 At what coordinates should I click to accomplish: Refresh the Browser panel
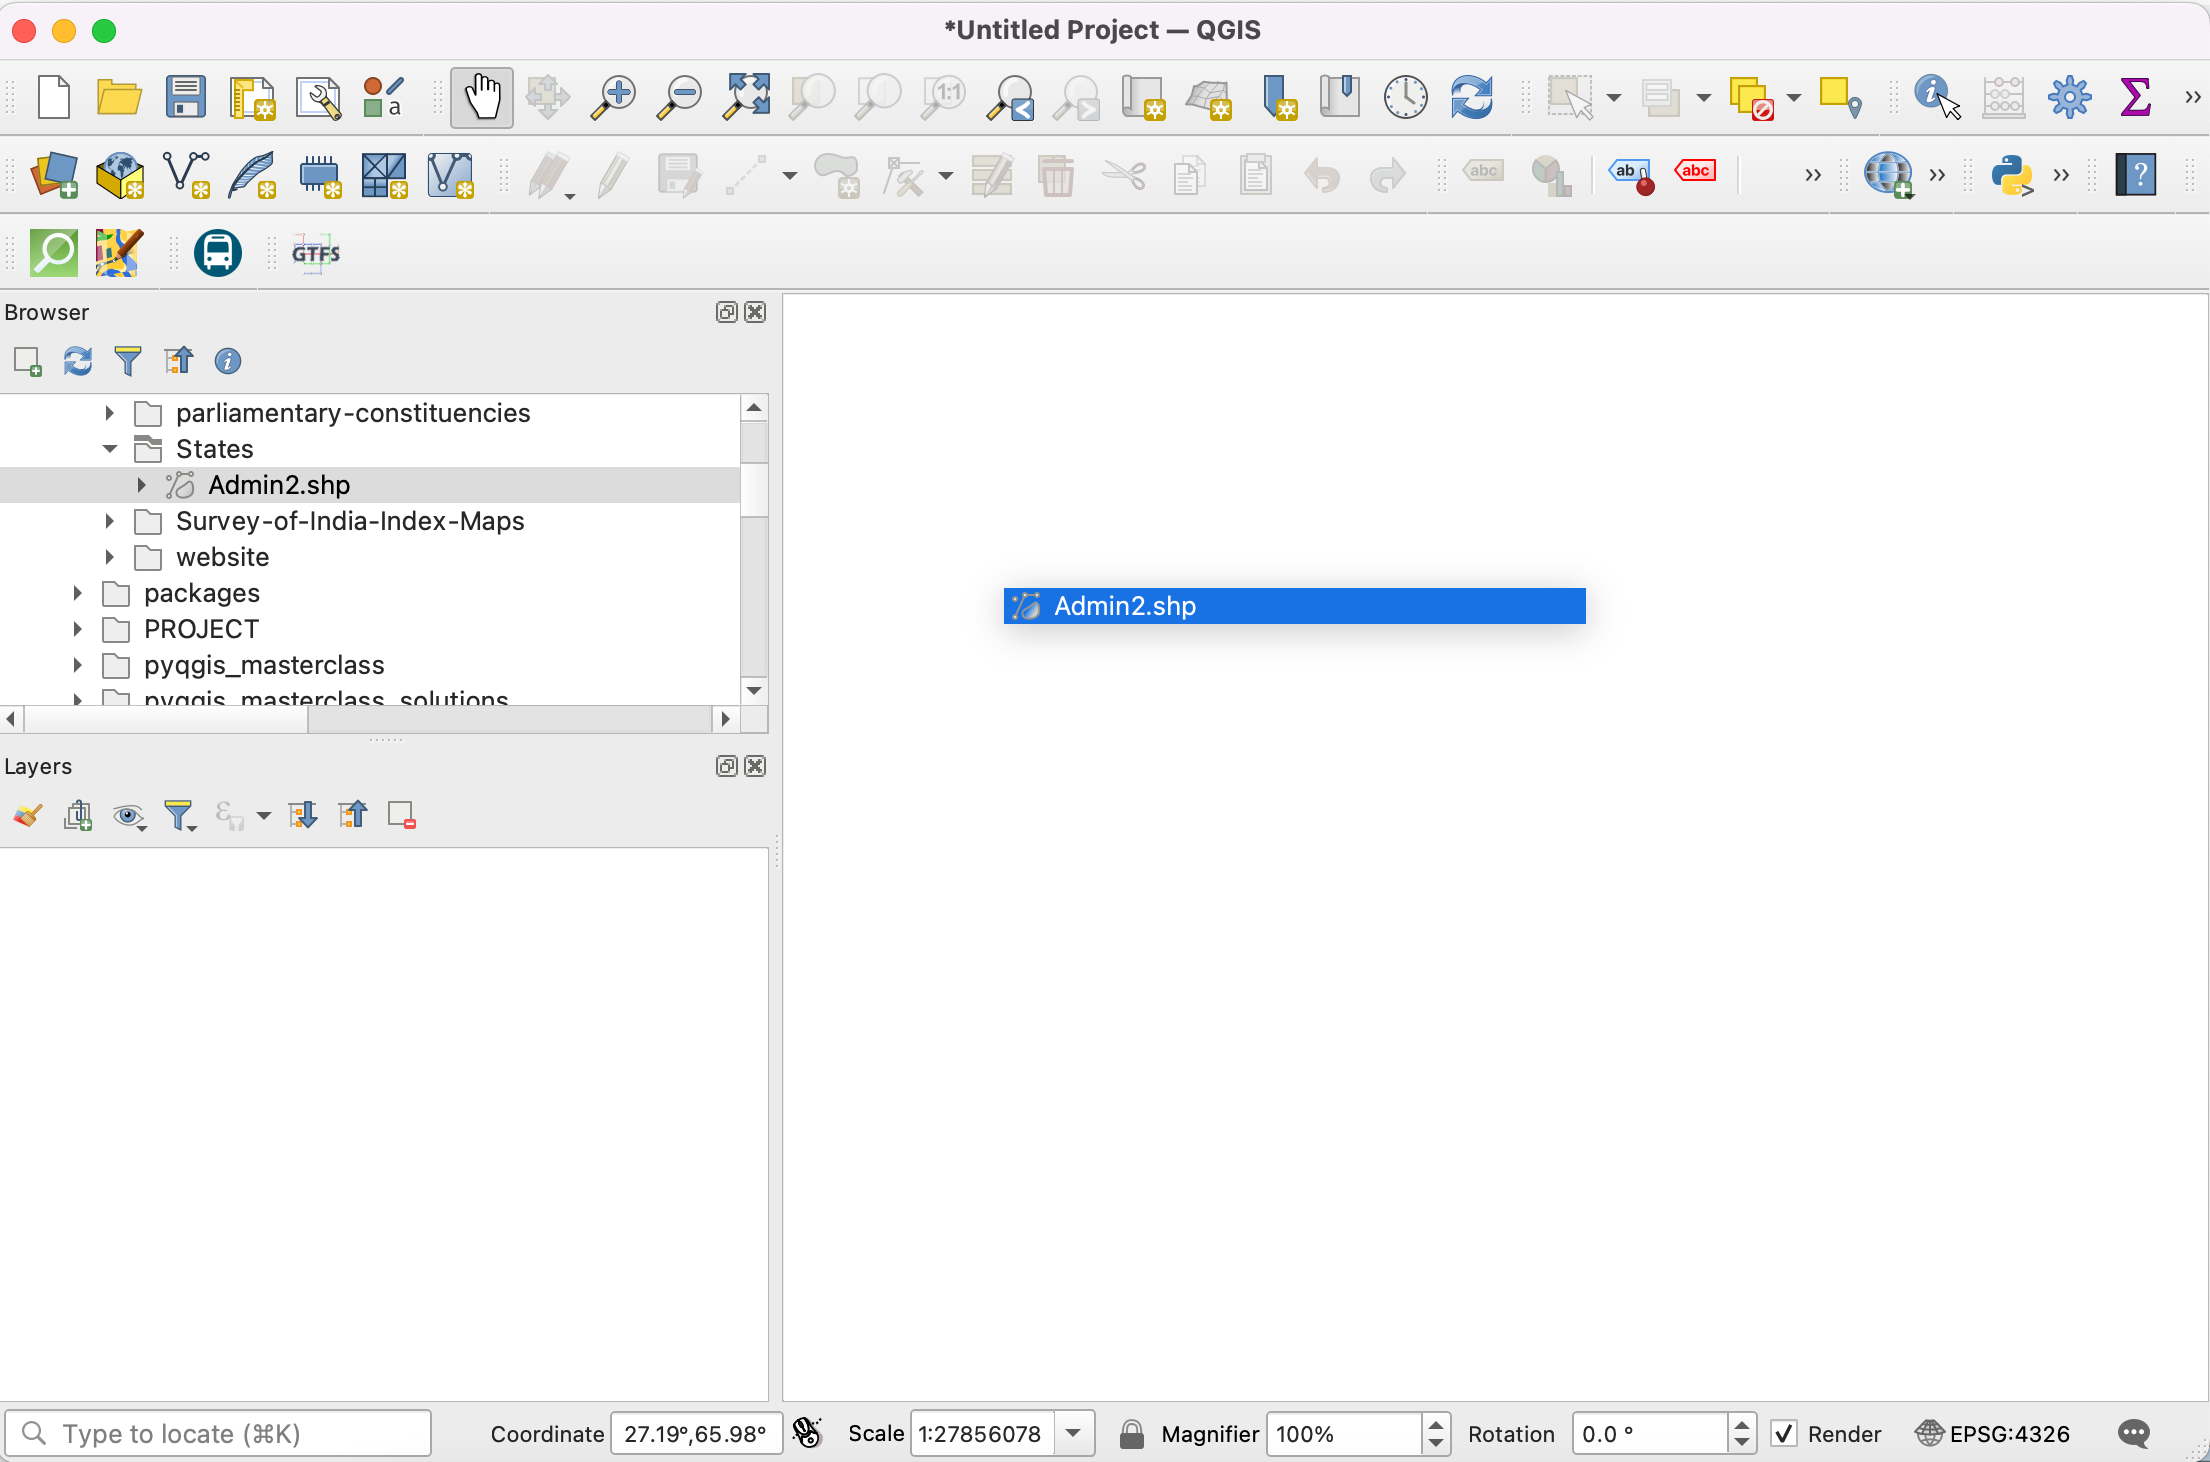pyautogui.click(x=78, y=361)
